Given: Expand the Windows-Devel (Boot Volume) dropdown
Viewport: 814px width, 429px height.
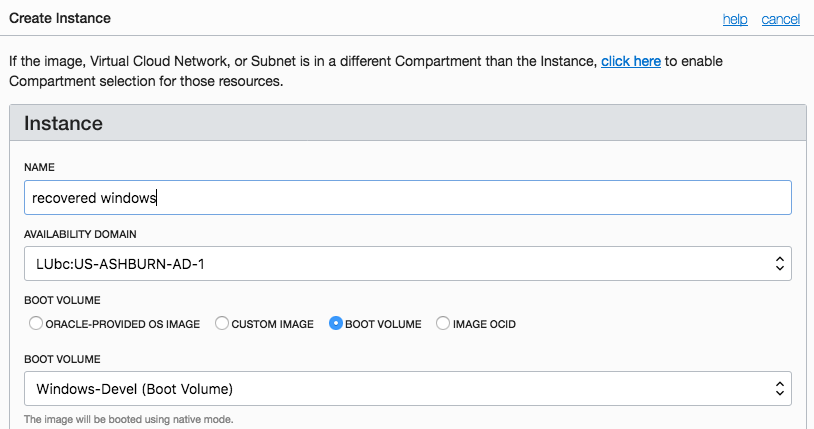Looking at the screenshot, I should [407, 388].
